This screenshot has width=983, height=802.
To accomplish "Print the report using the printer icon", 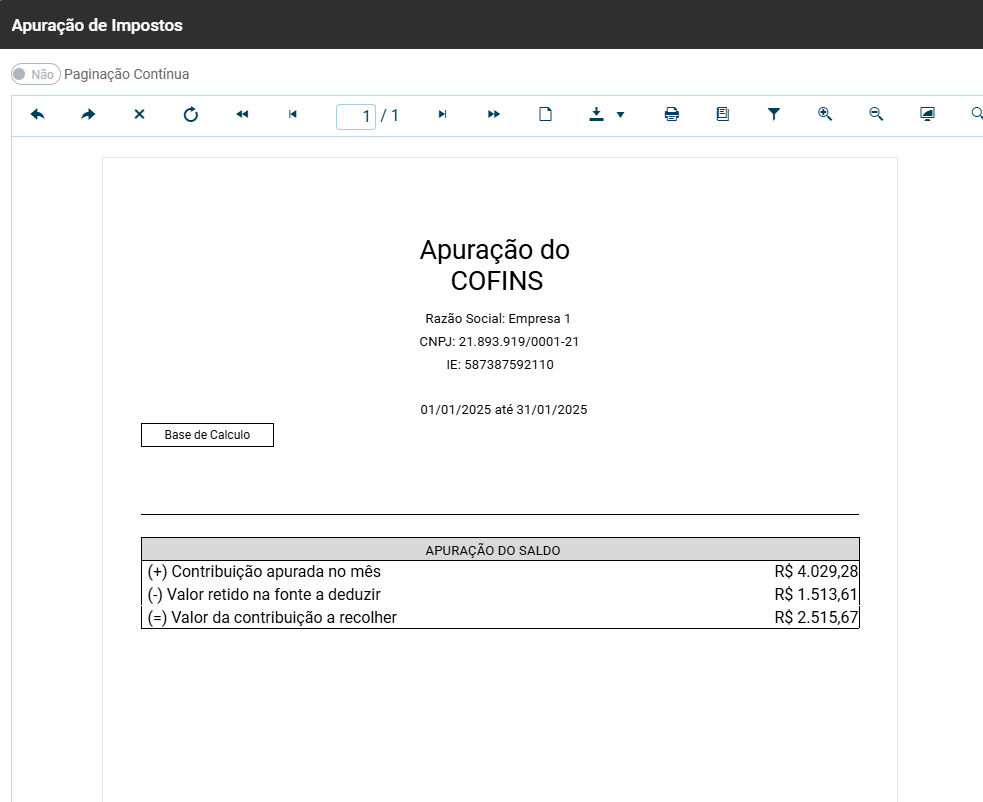I will point(672,115).
